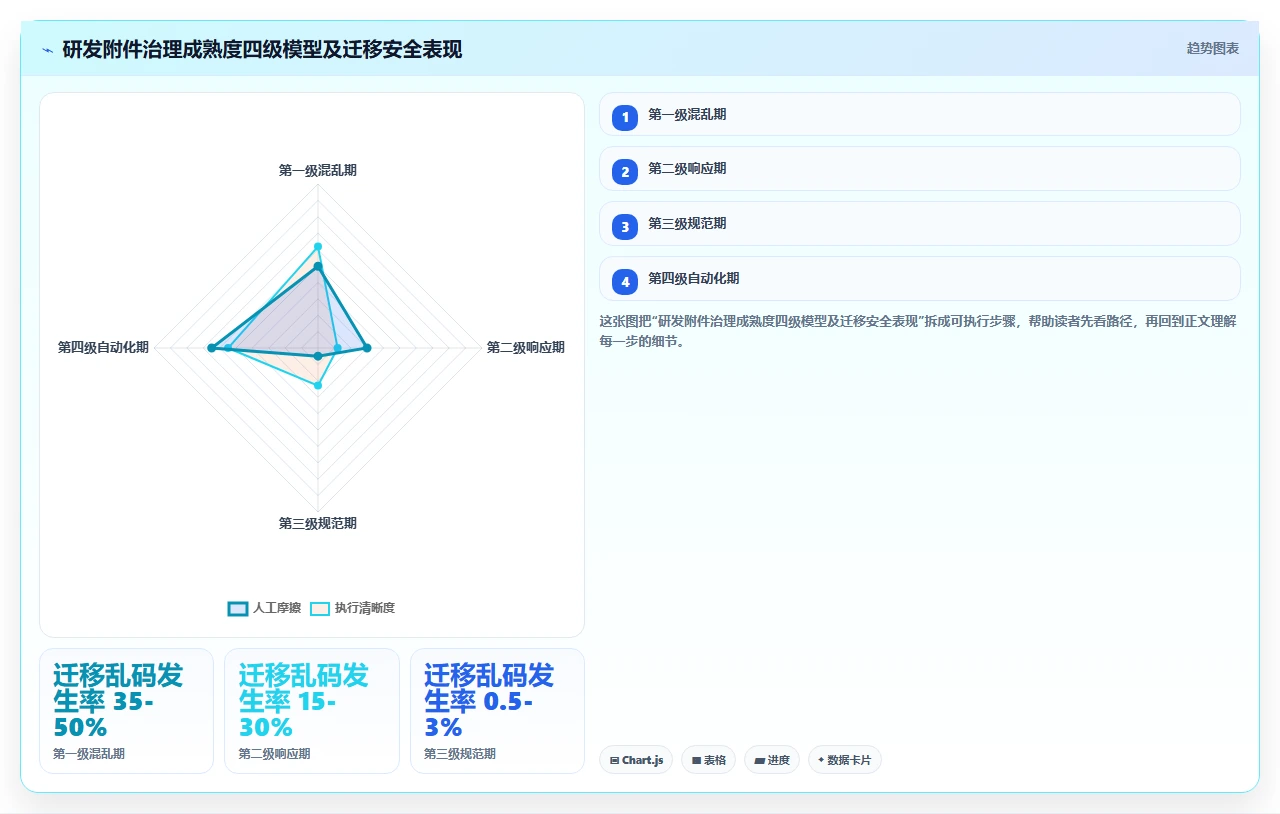This screenshot has width=1280, height=814.
Task: Click the 趋势图表 label in header
Action: pyautogui.click(x=1213, y=48)
